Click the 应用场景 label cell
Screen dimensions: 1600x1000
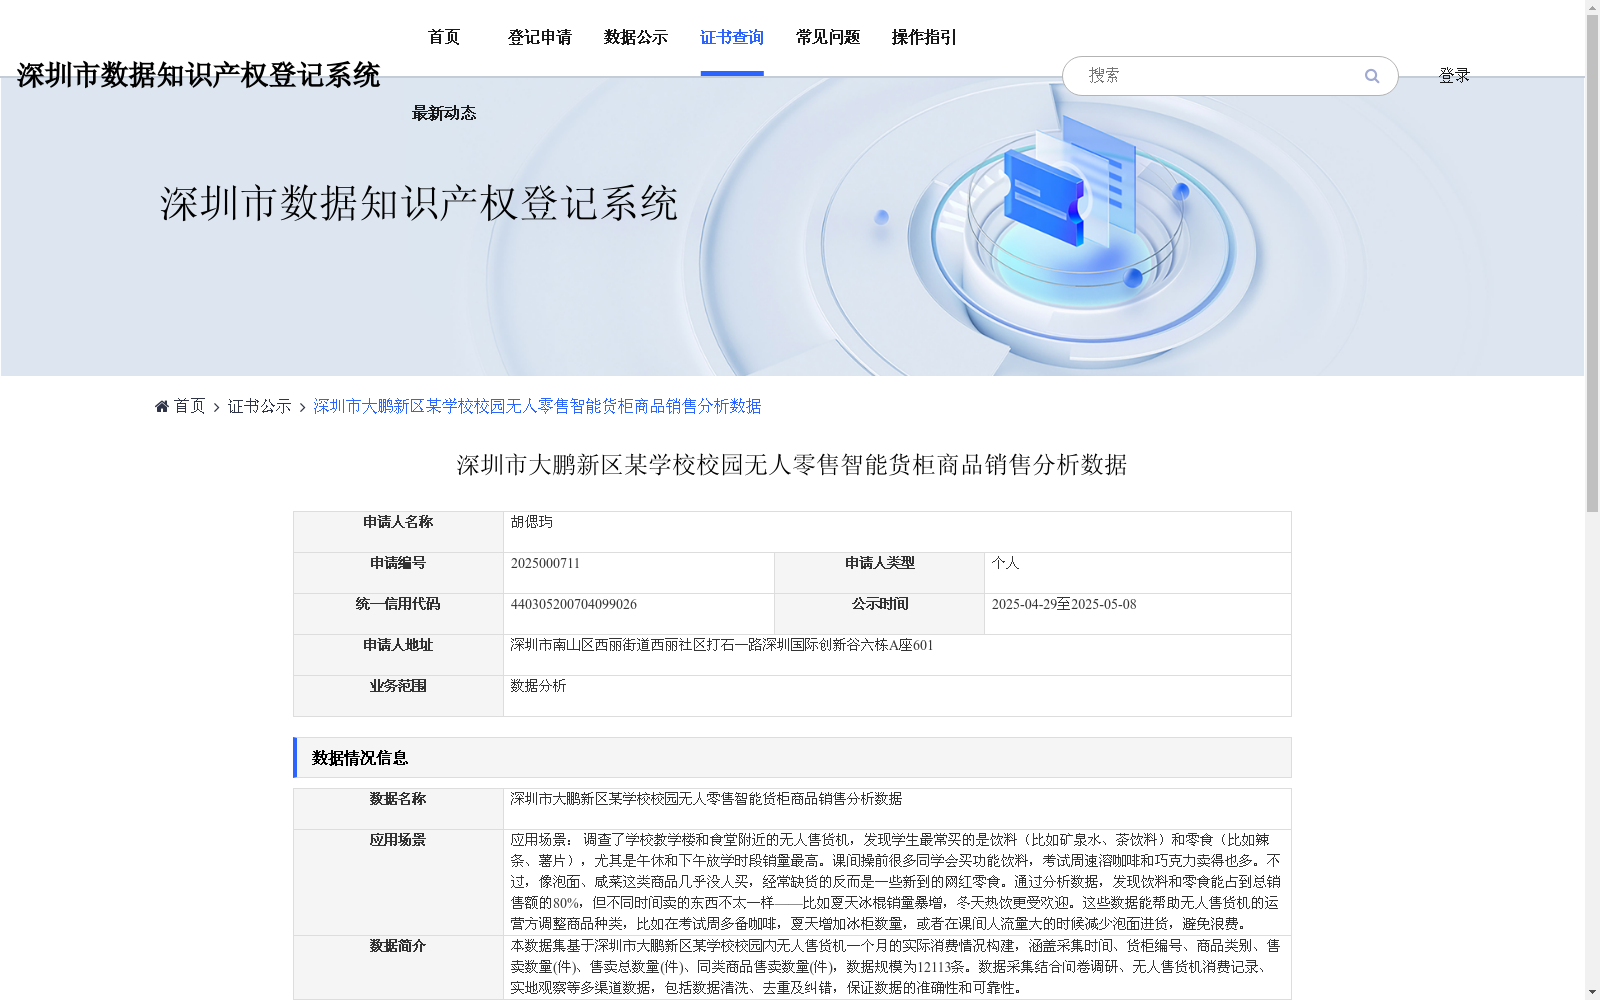pos(398,882)
